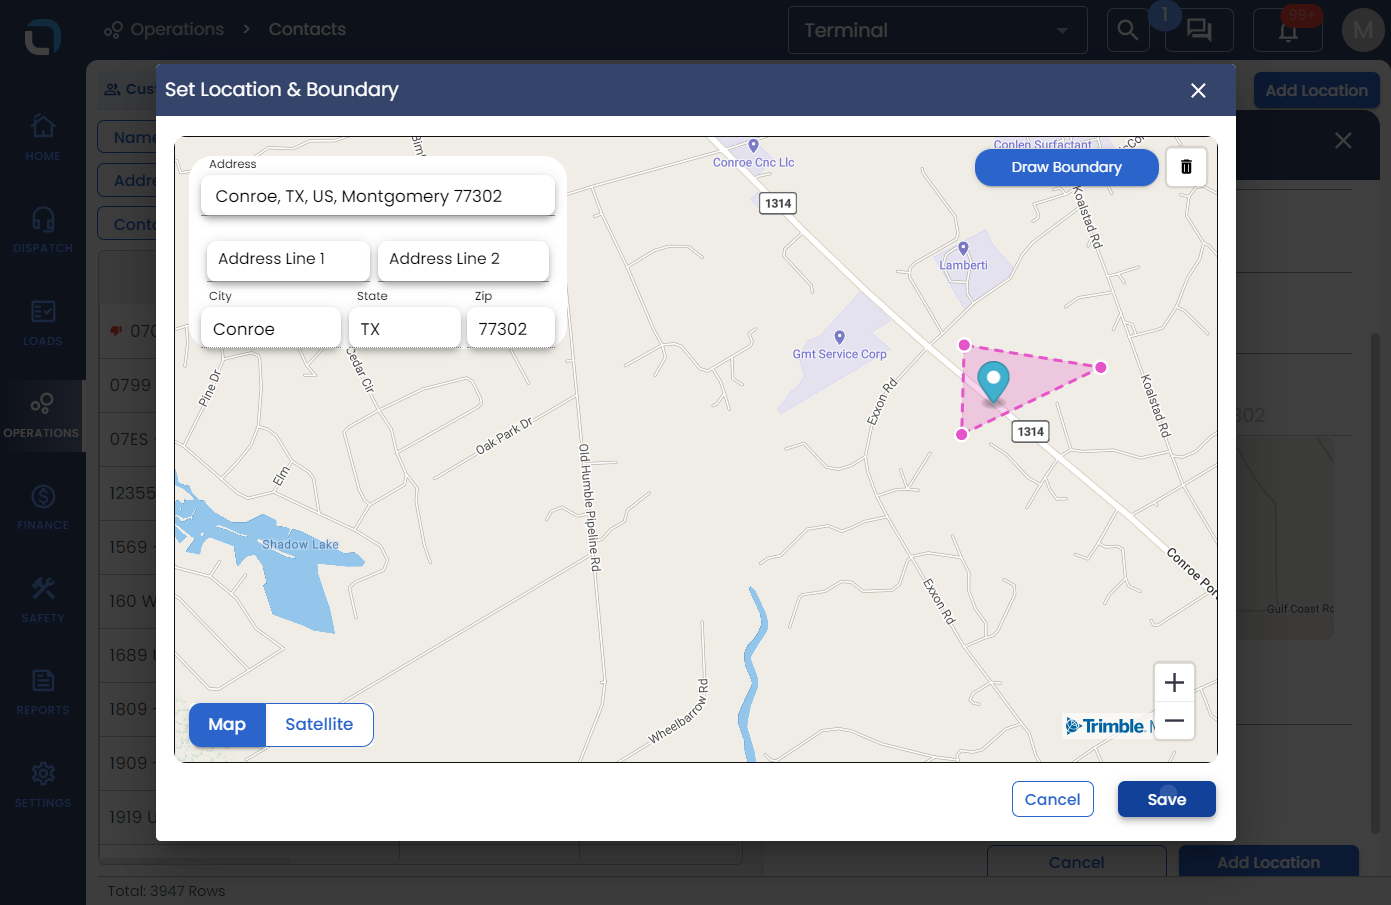Click the Draw Boundary button

coord(1066,167)
